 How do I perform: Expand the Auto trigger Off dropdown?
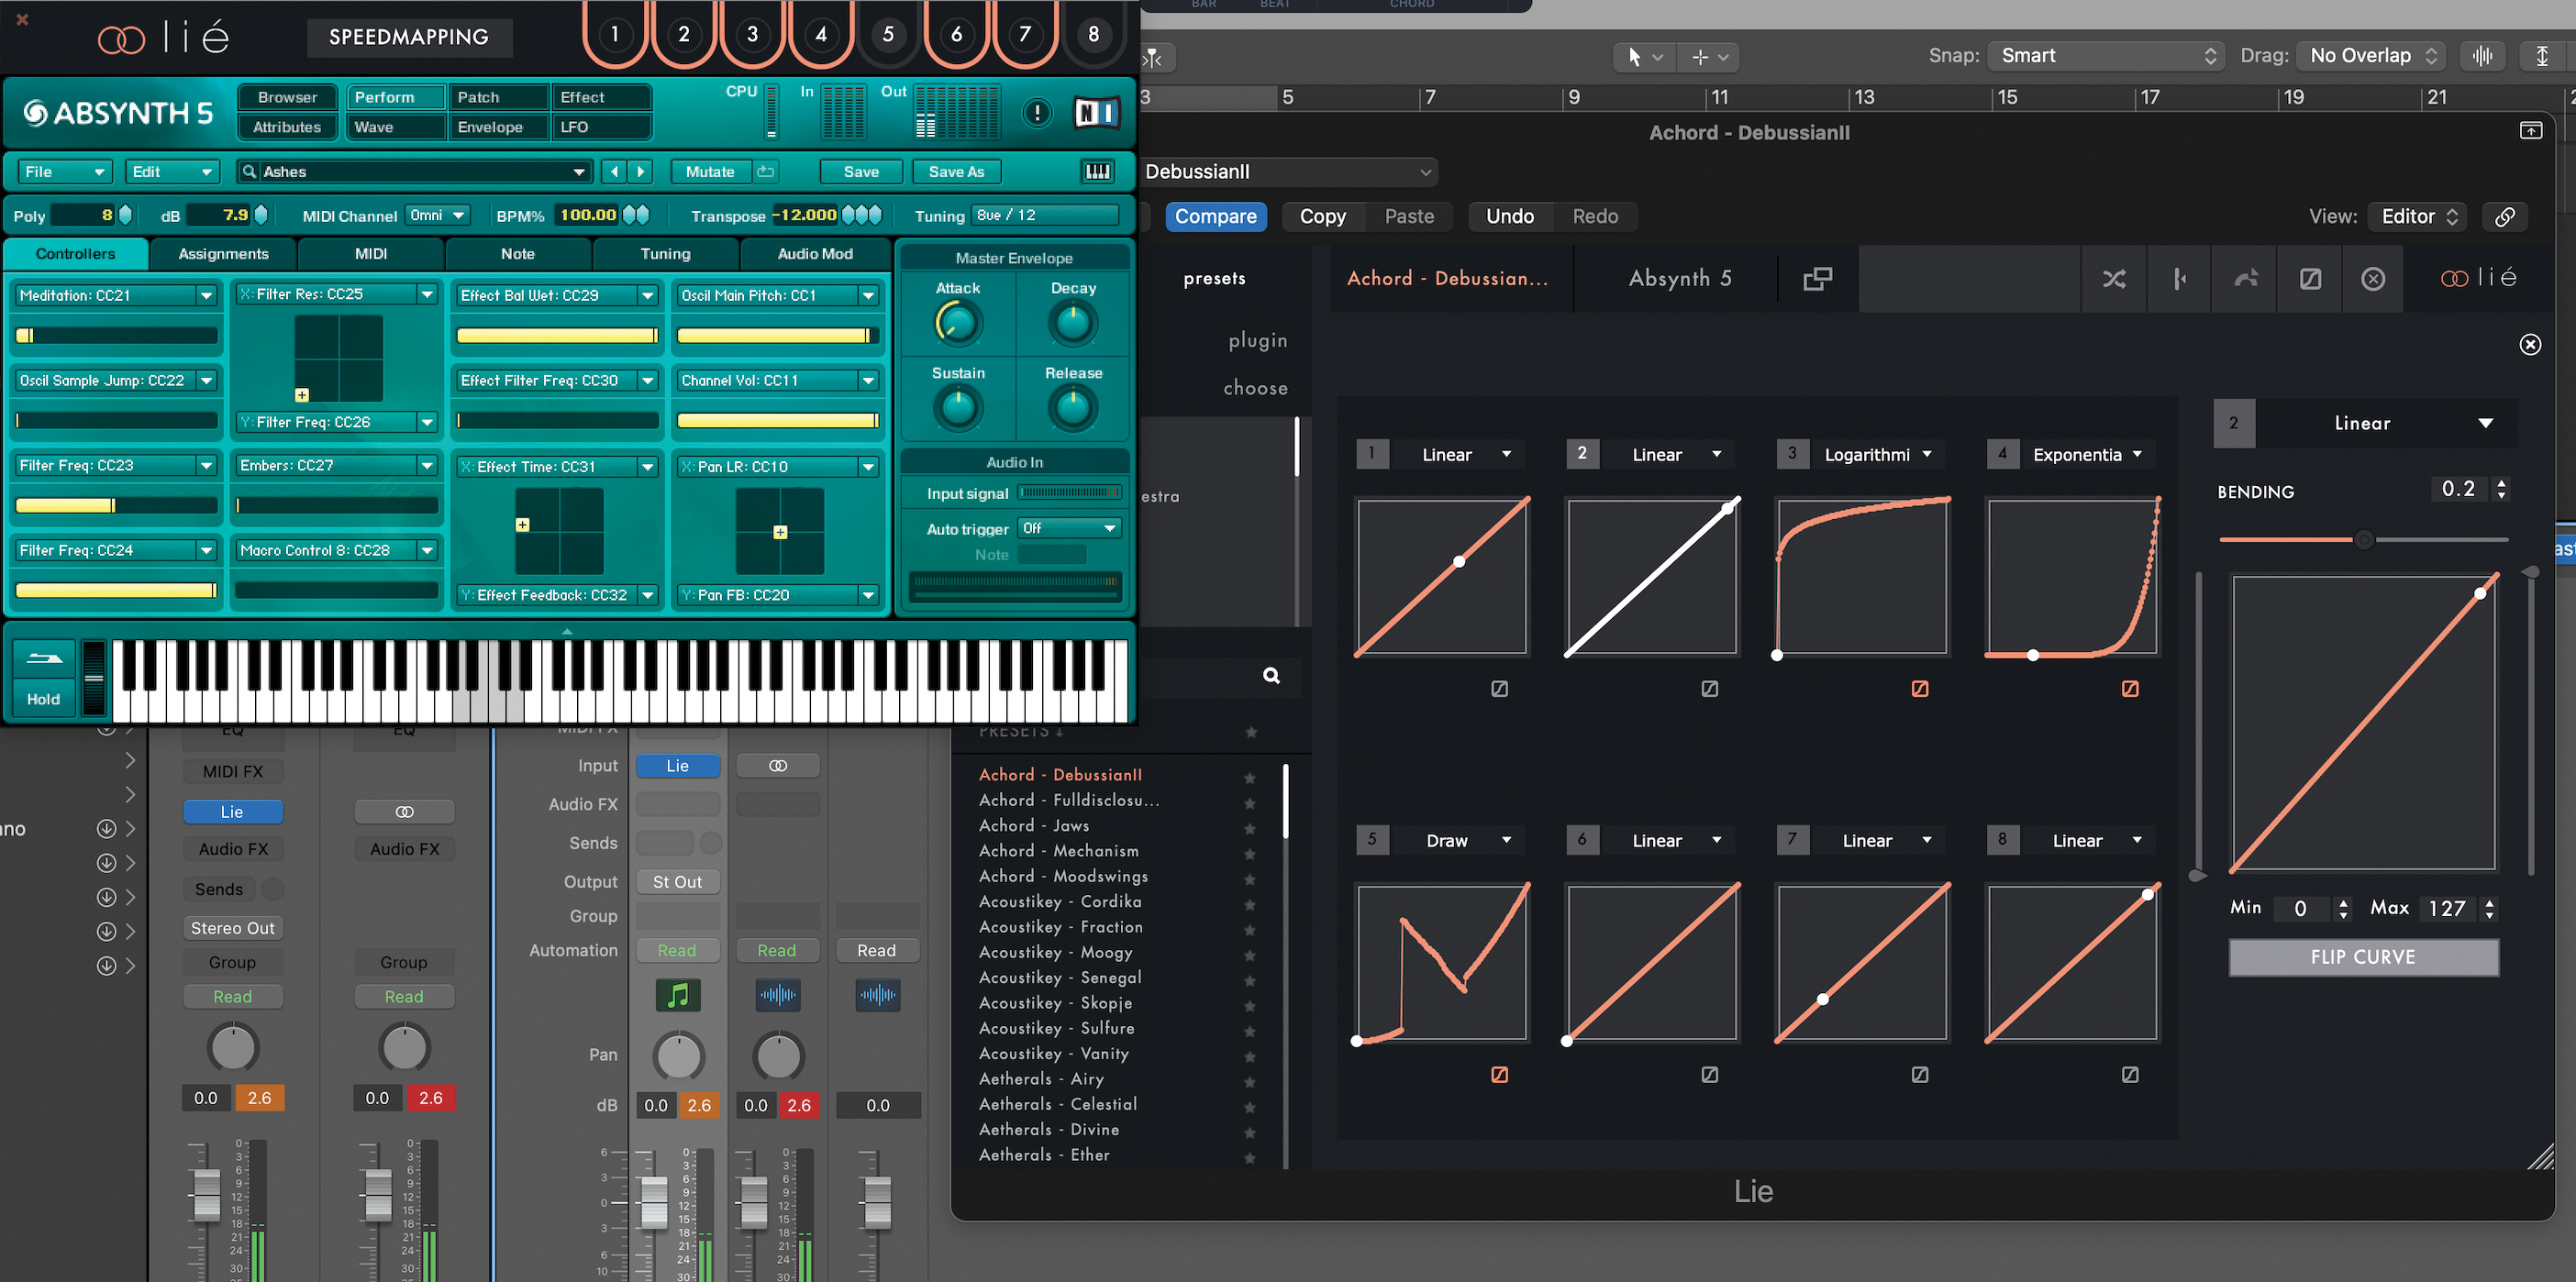(x=1068, y=528)
